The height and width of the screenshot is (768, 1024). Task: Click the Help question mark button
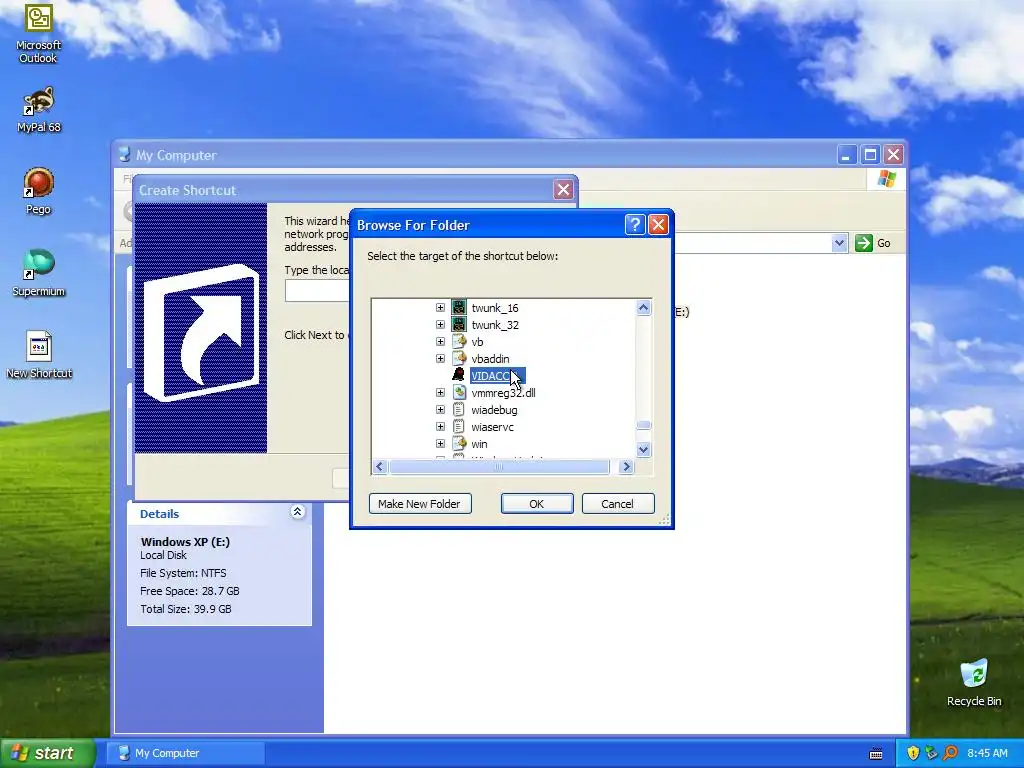tap(635, 225)
